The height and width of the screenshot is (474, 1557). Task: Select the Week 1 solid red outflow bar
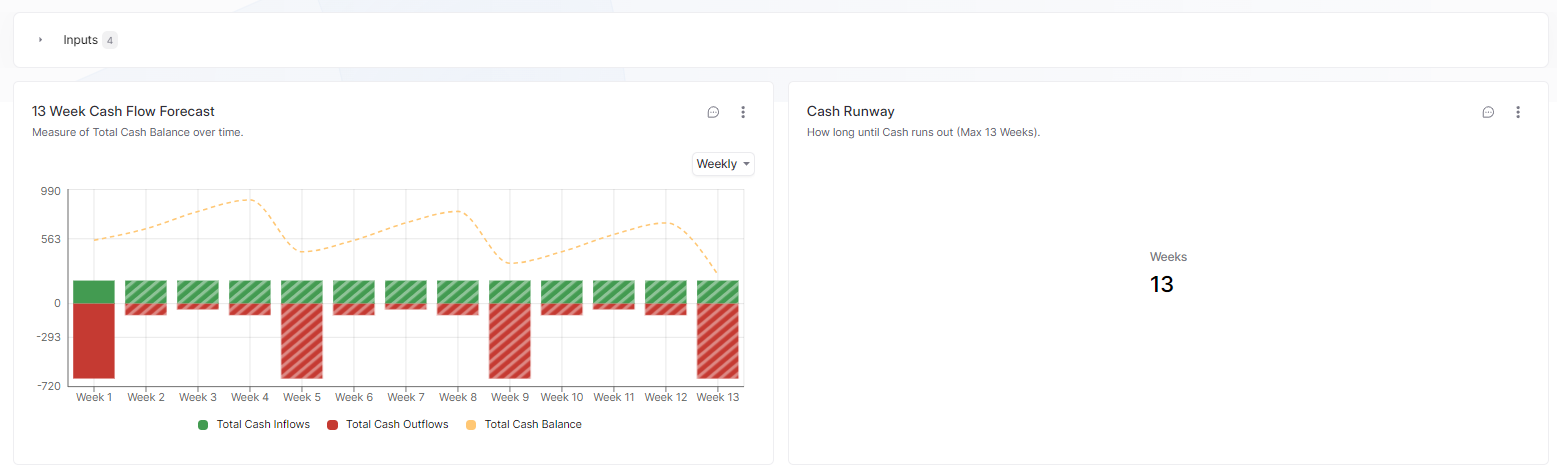pos(94,341)
